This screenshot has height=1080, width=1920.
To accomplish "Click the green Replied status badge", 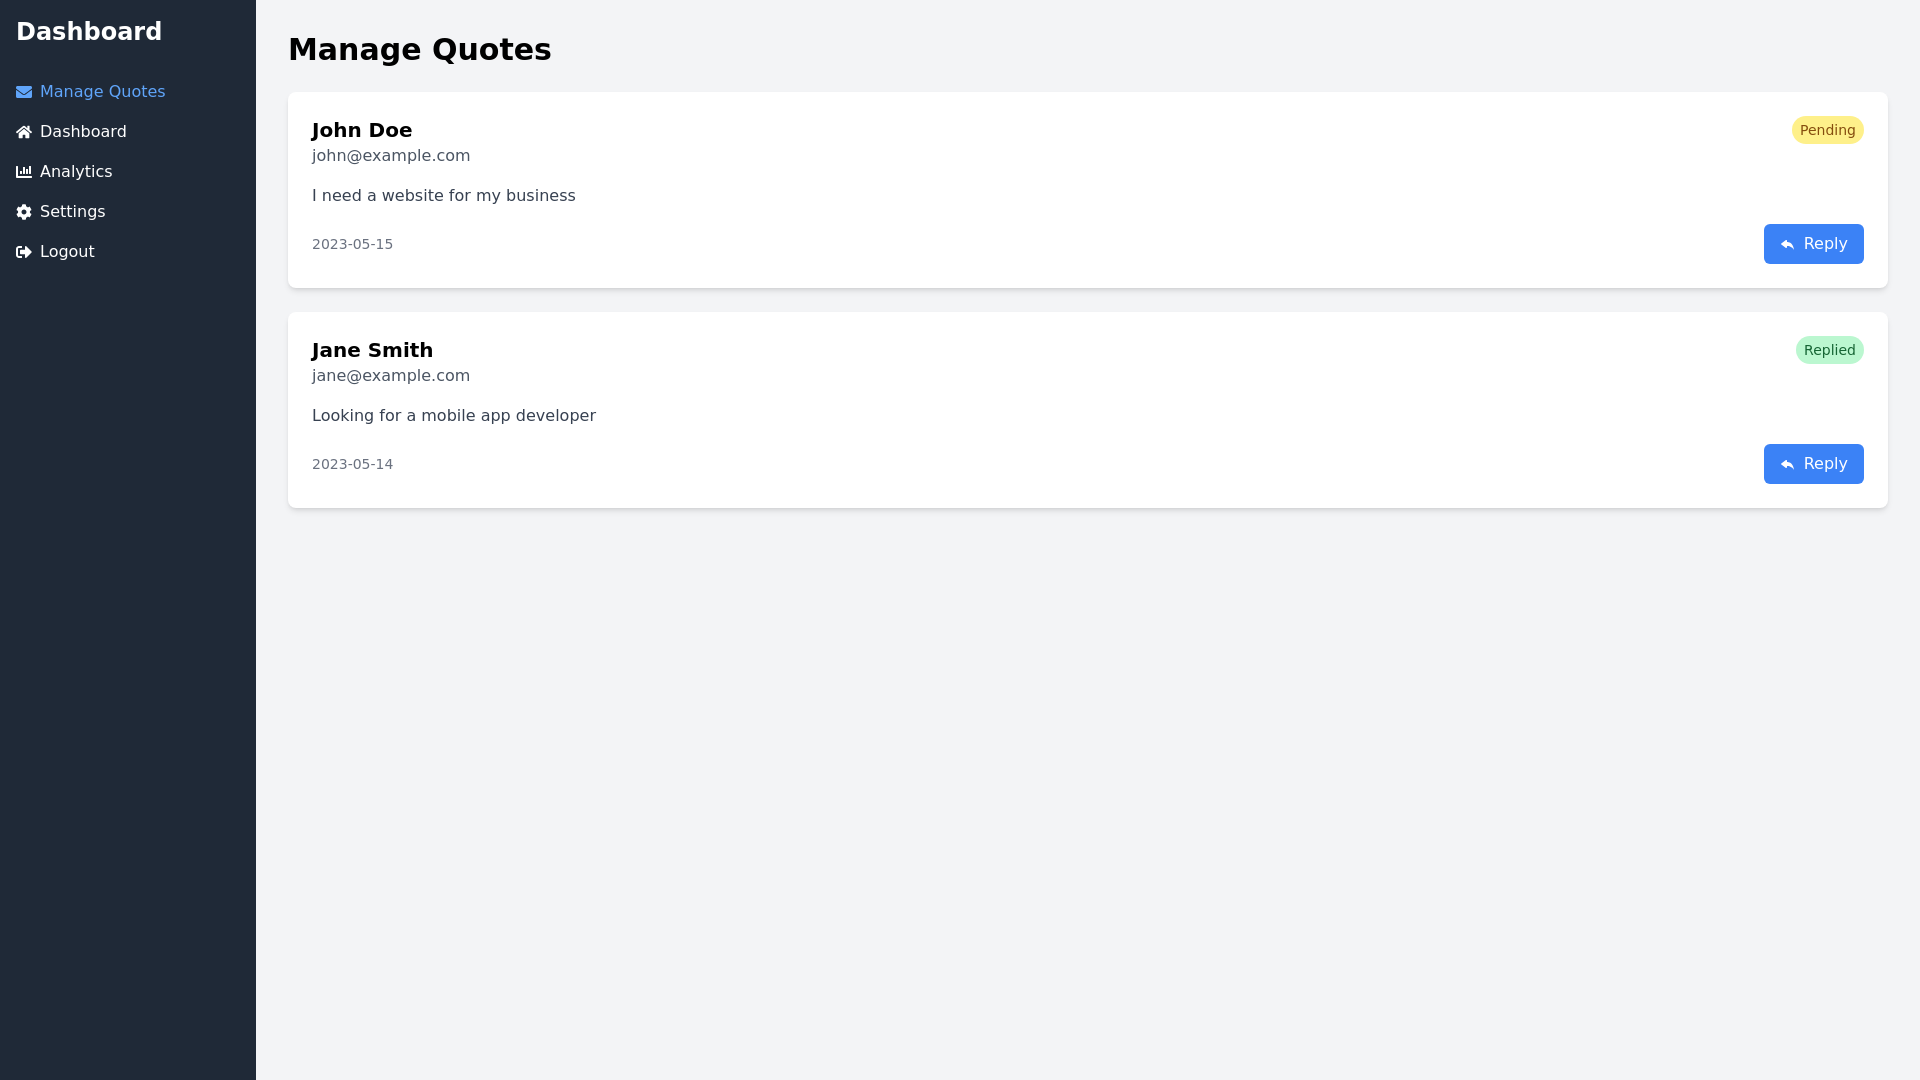I will (x=1829, y=350).
